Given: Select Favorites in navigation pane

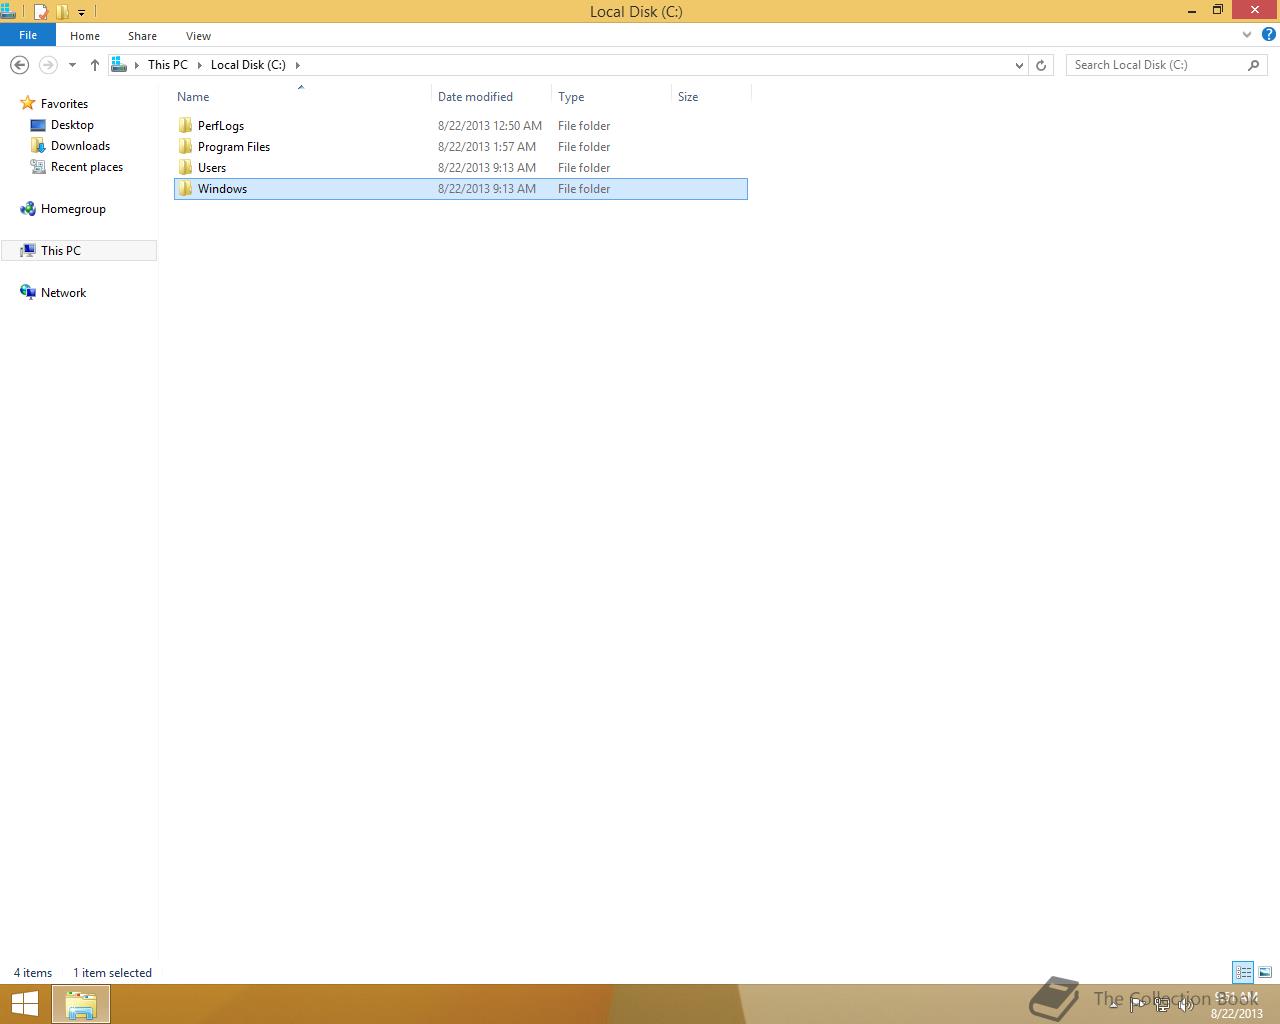Looking at the screenshot, I should 64,104.
